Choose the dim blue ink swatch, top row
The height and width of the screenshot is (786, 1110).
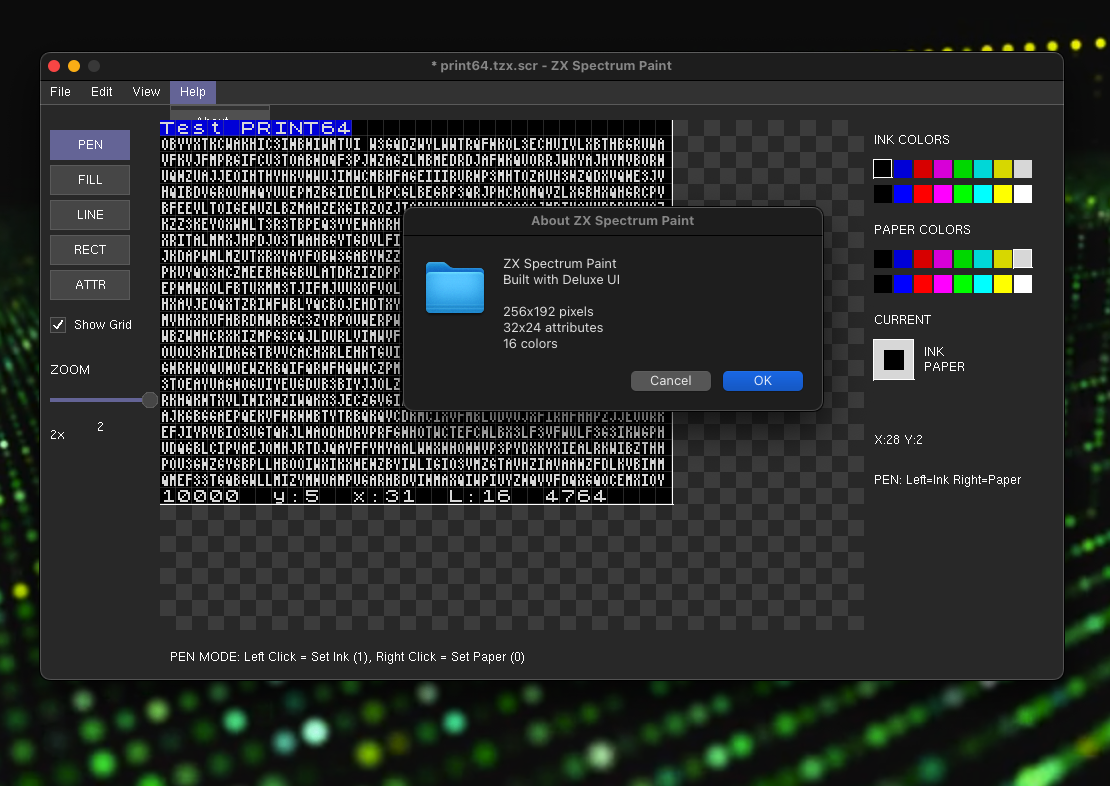pos(903,169)
